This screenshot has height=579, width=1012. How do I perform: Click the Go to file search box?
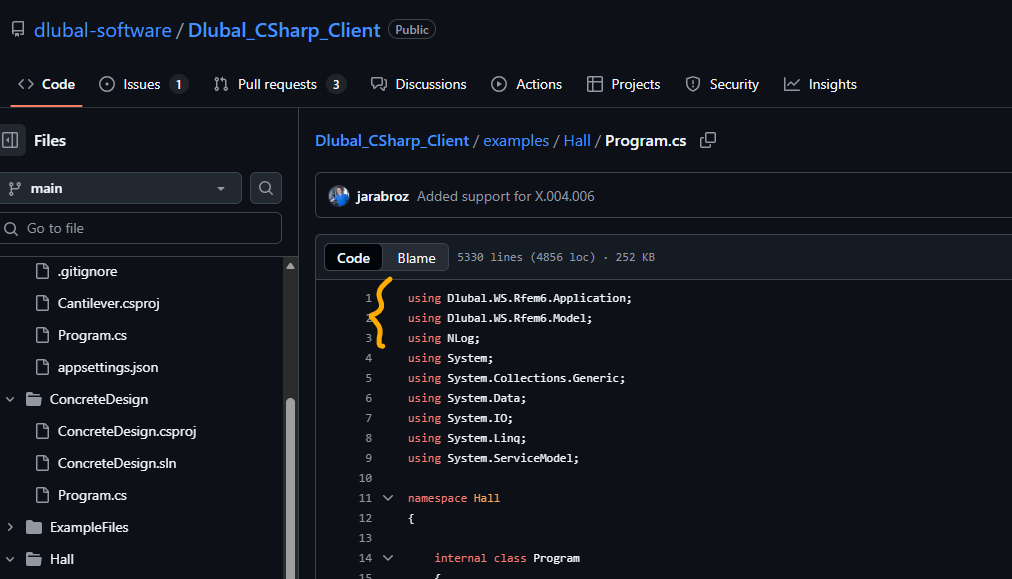tap(140, 228)
